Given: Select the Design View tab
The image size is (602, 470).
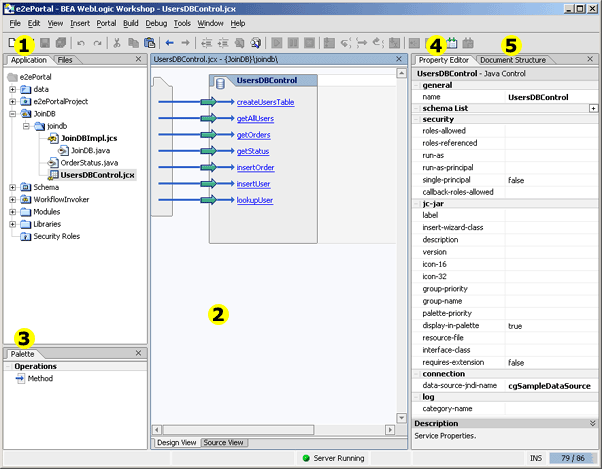Looking at the screenshot, I should (177, 443).
